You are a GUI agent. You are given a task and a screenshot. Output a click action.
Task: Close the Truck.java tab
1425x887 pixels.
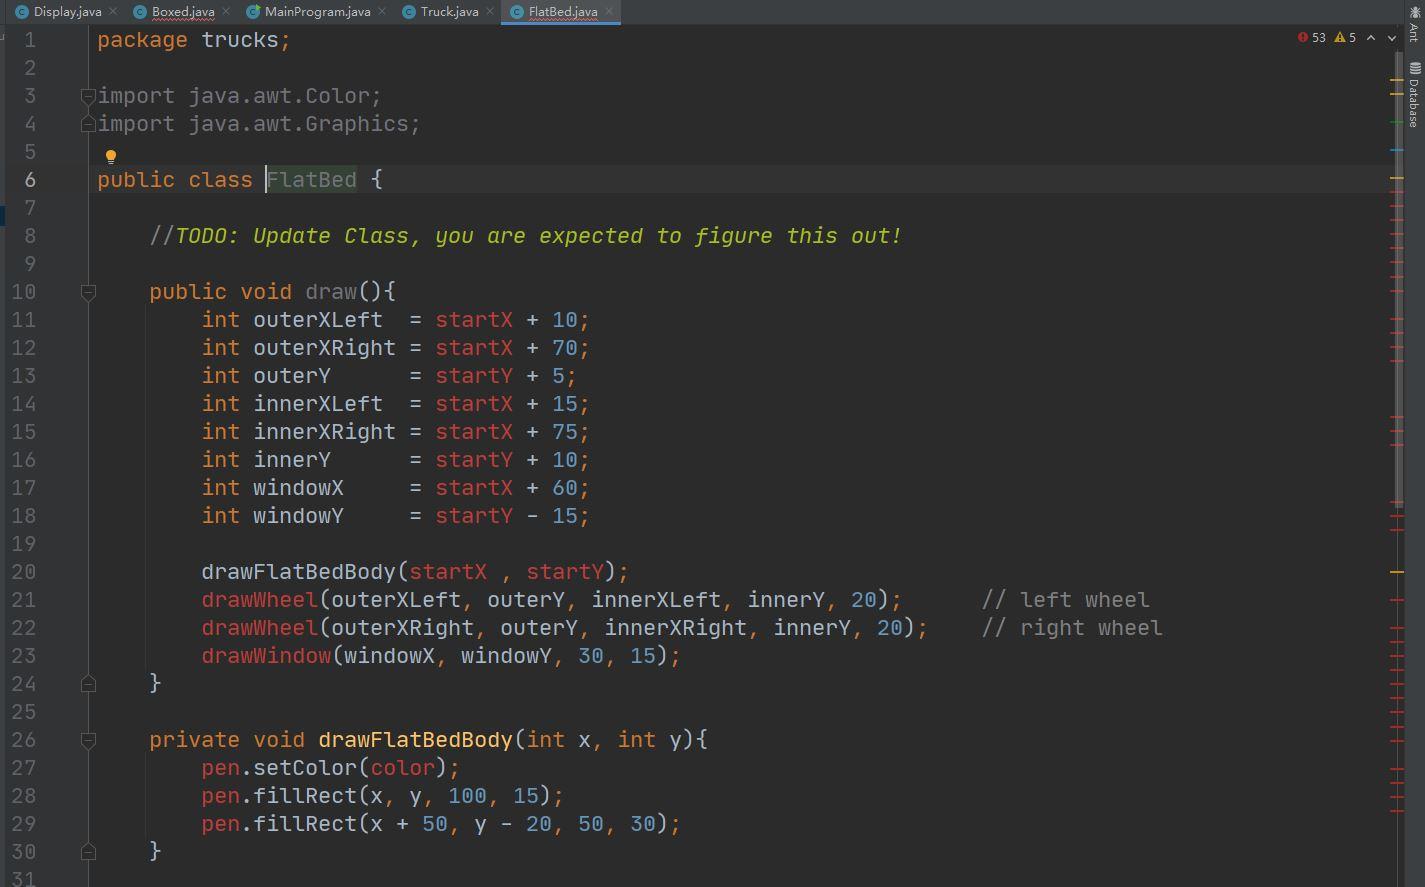pos(490,12)
